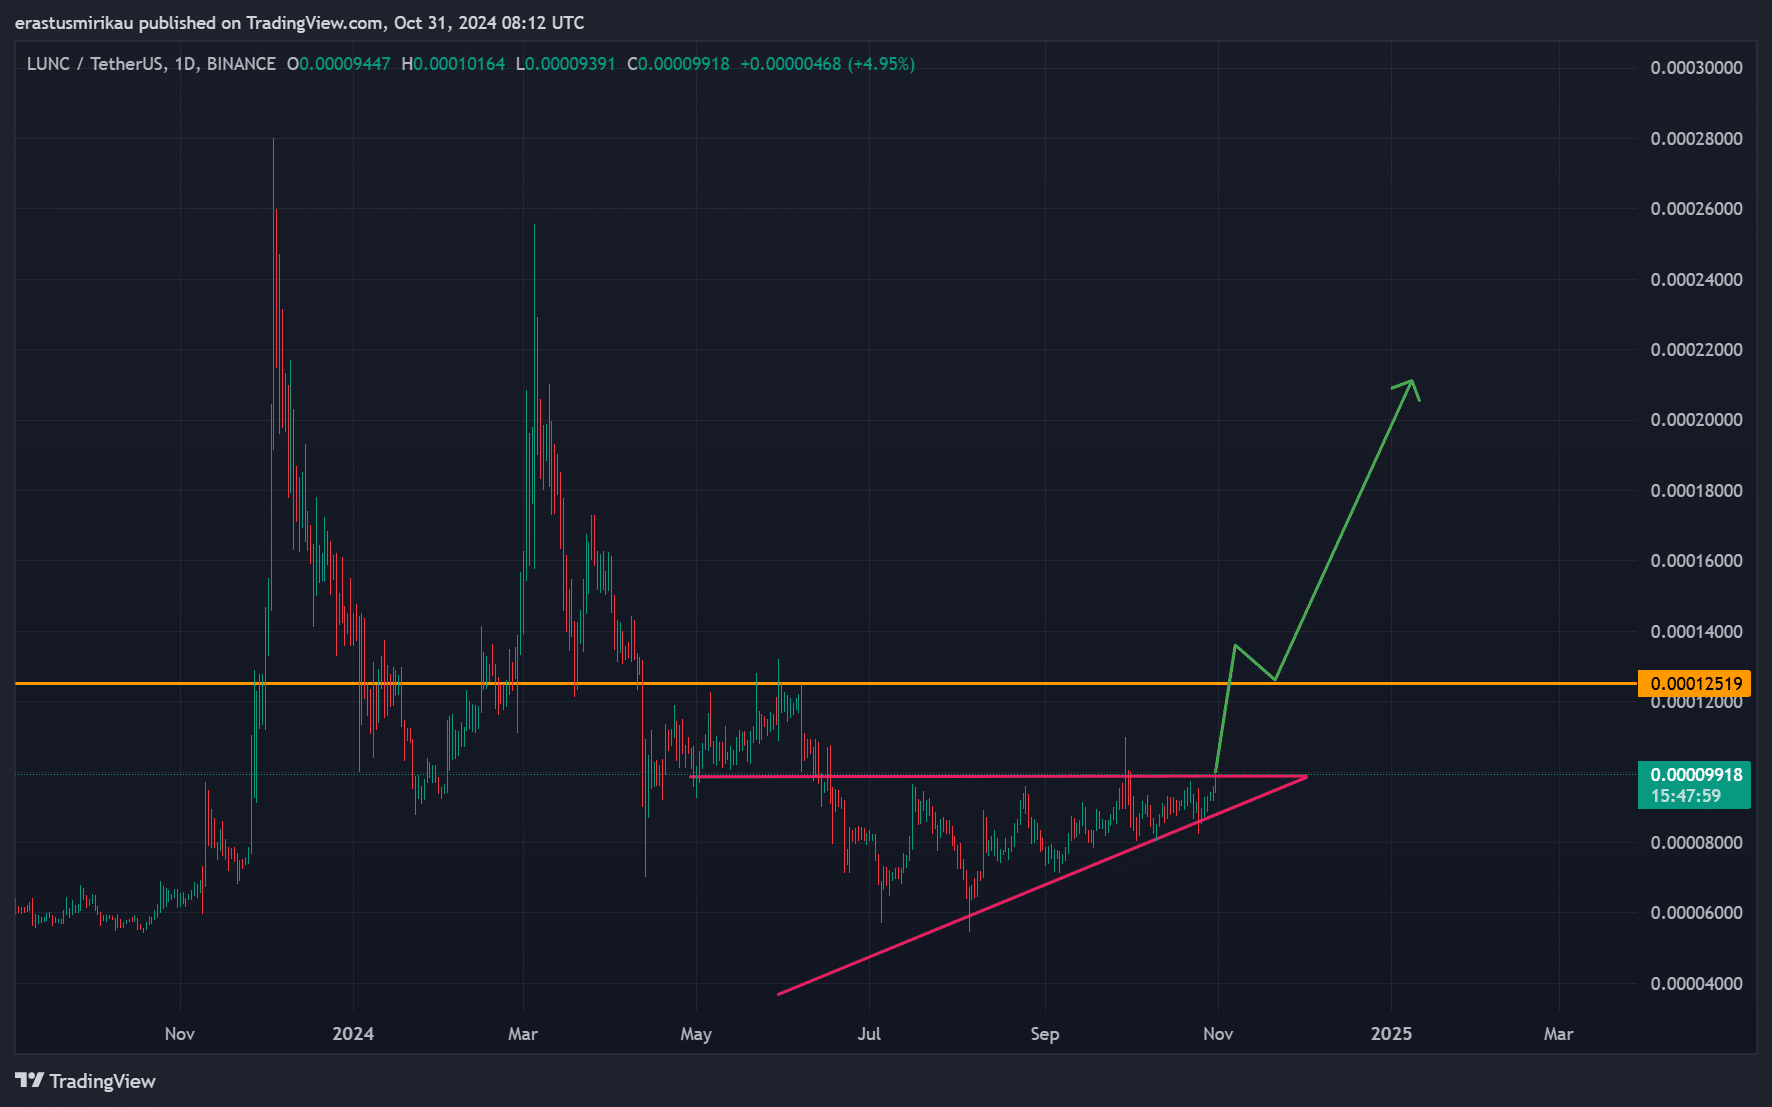1772x1107 pixels.
Task: Click the 0.00018000 price axis label
Action: (1696, 491)
